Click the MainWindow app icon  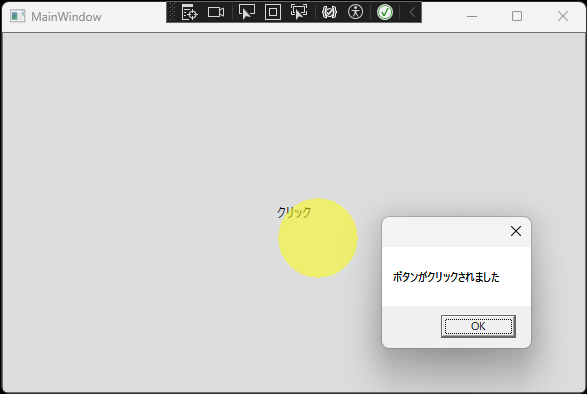(17, 16)
